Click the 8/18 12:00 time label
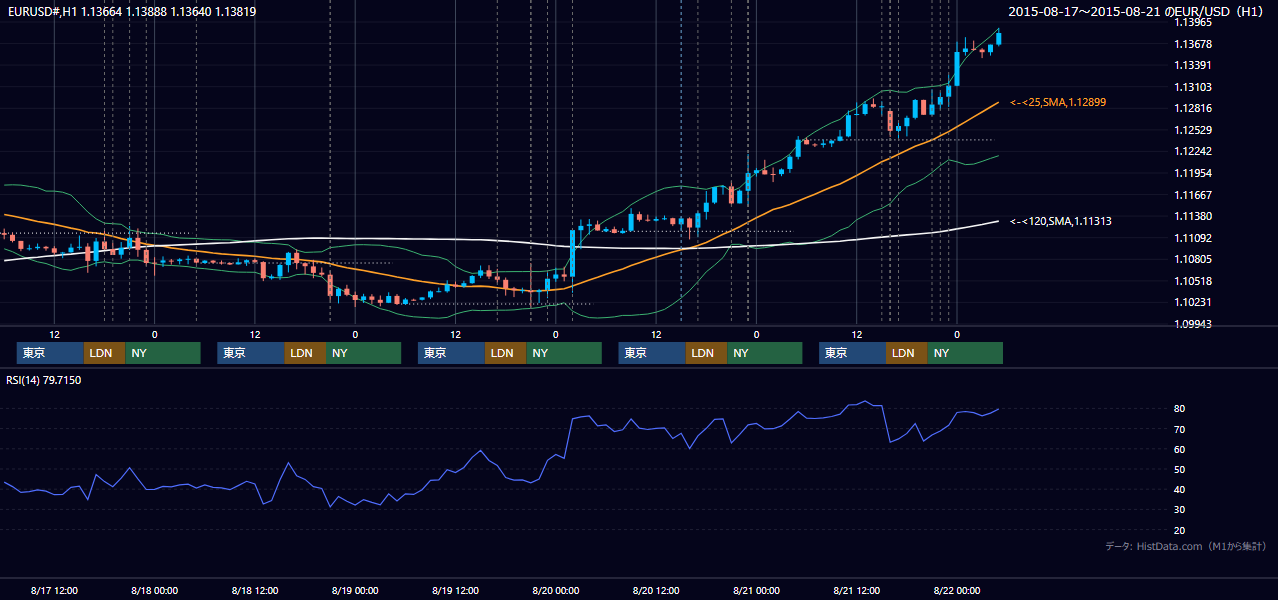 pyautogui.click(x=255, y=590)
